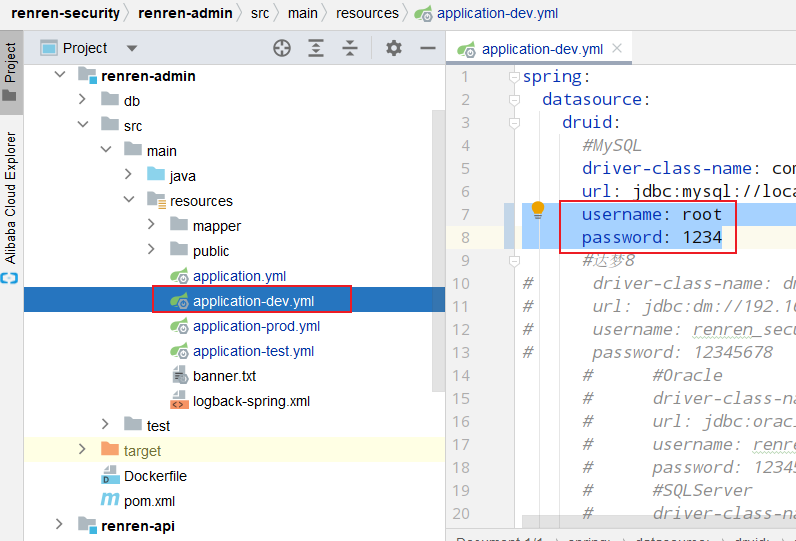Collapse the src folder
Image resolution: width=796 pixels, height=541 pixels.
click(83, 124)
